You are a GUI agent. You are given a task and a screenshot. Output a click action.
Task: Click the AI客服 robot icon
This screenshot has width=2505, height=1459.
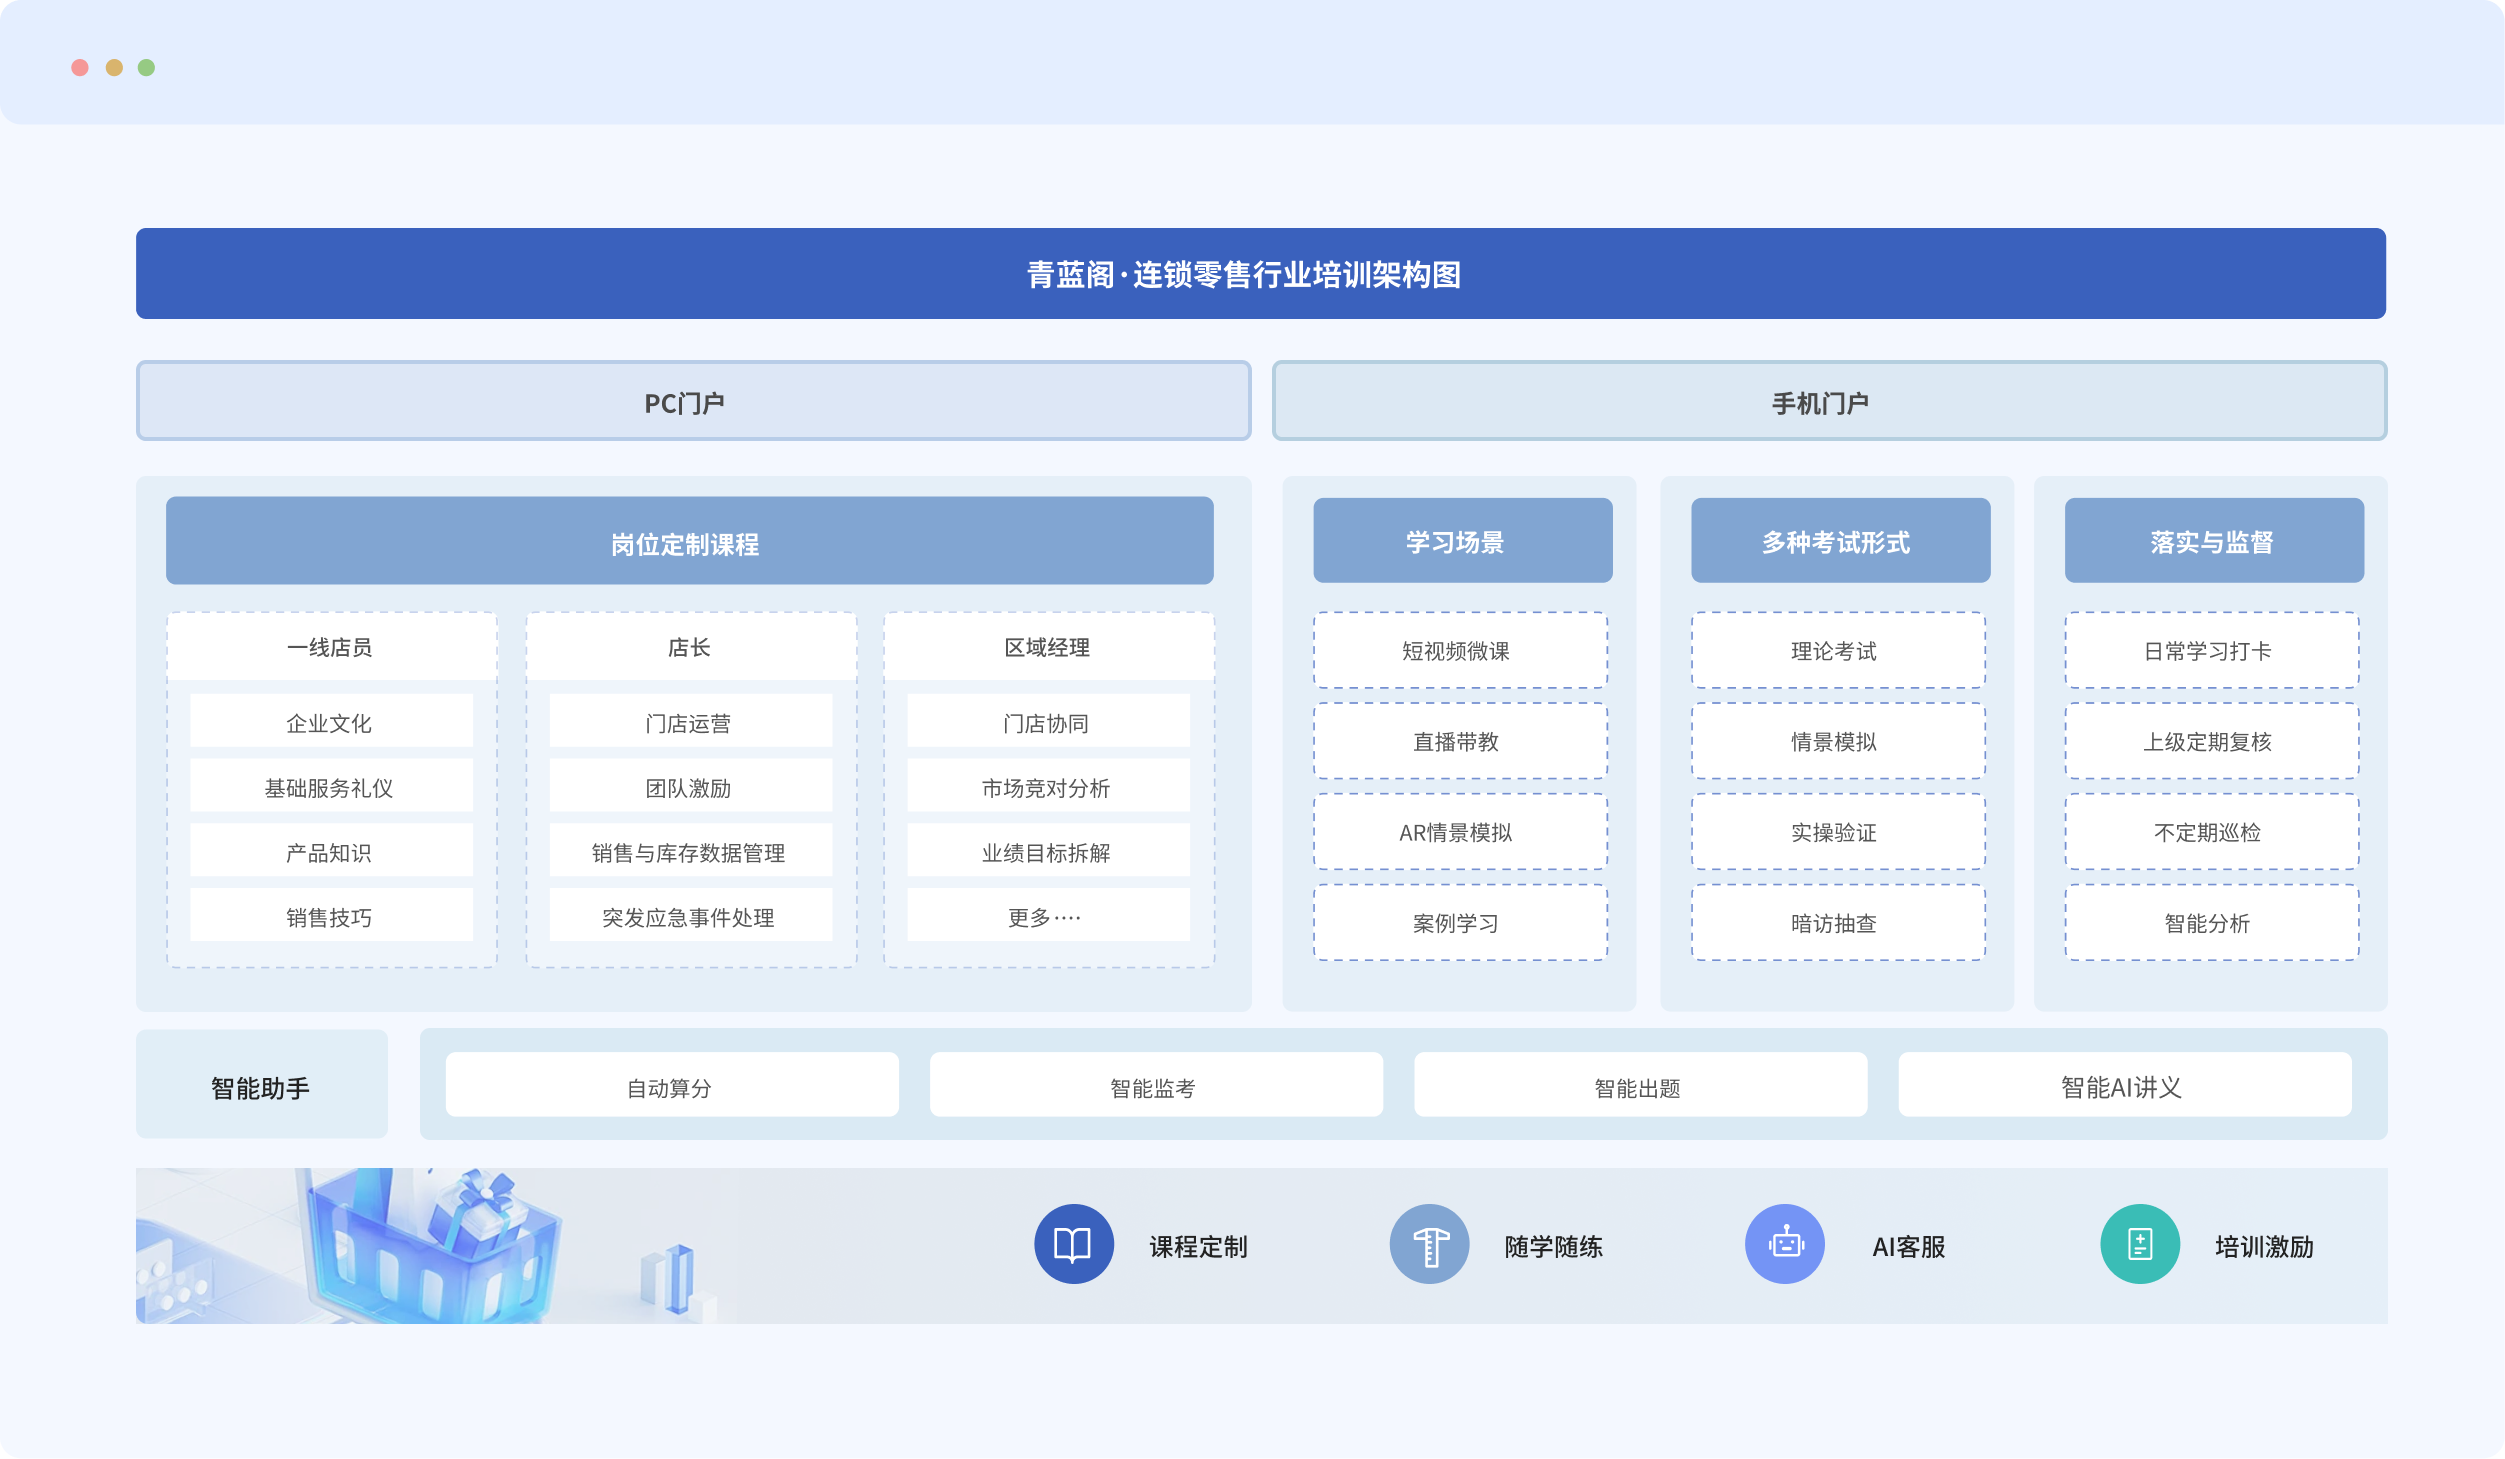[x=1785, y=1244]
